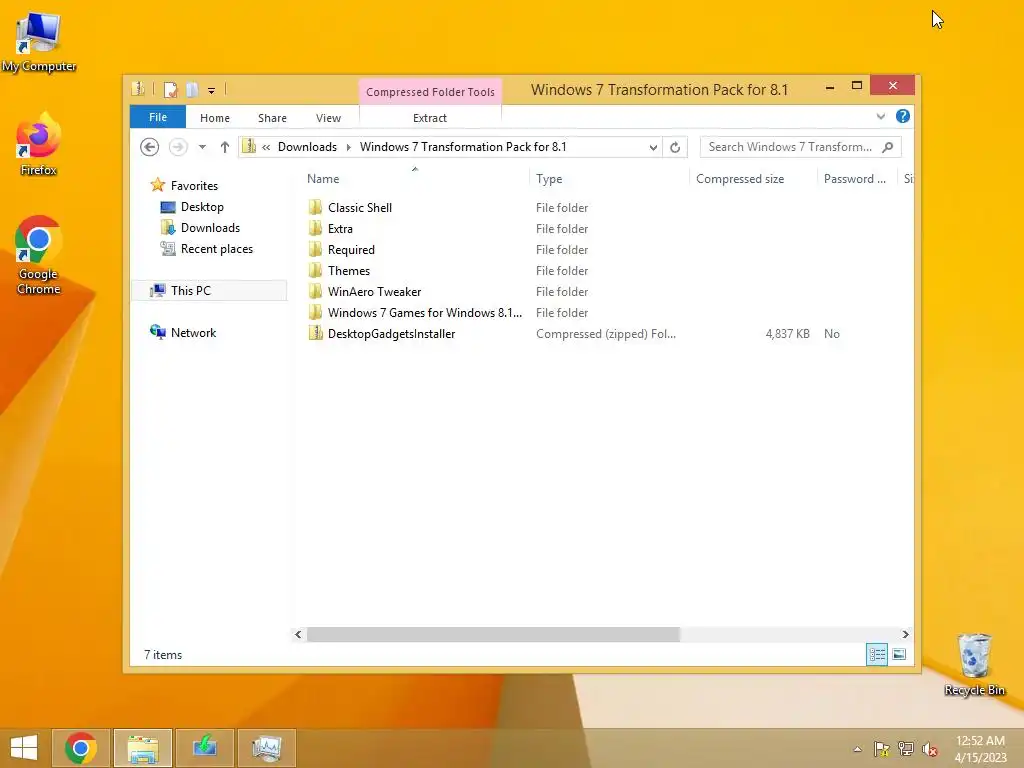Open Action Center flag tray icon
Screen dimensions: 1024x768
(882, 749)
